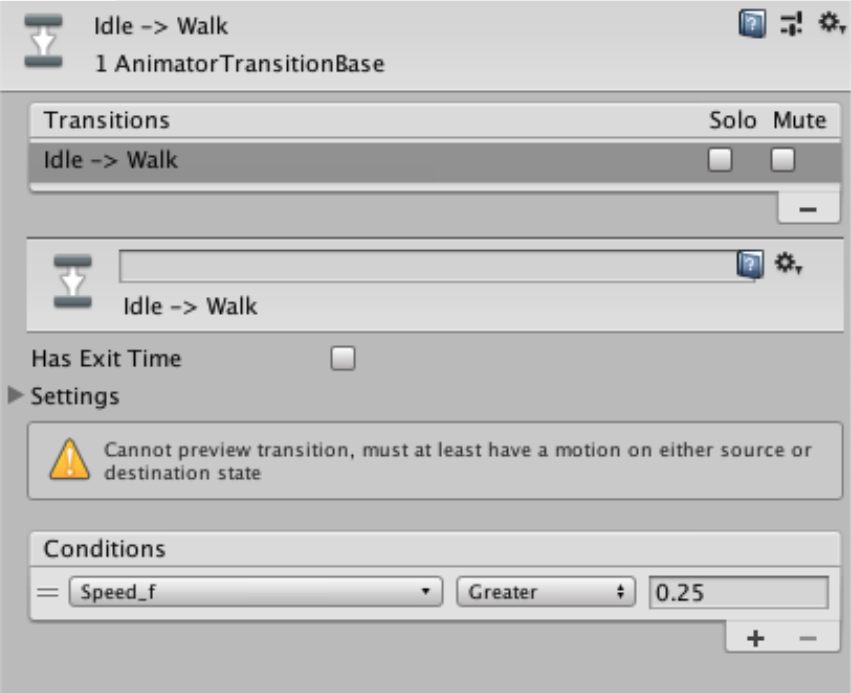
Task: Click the 0.25 threshold value field
Action: (738, 592)
